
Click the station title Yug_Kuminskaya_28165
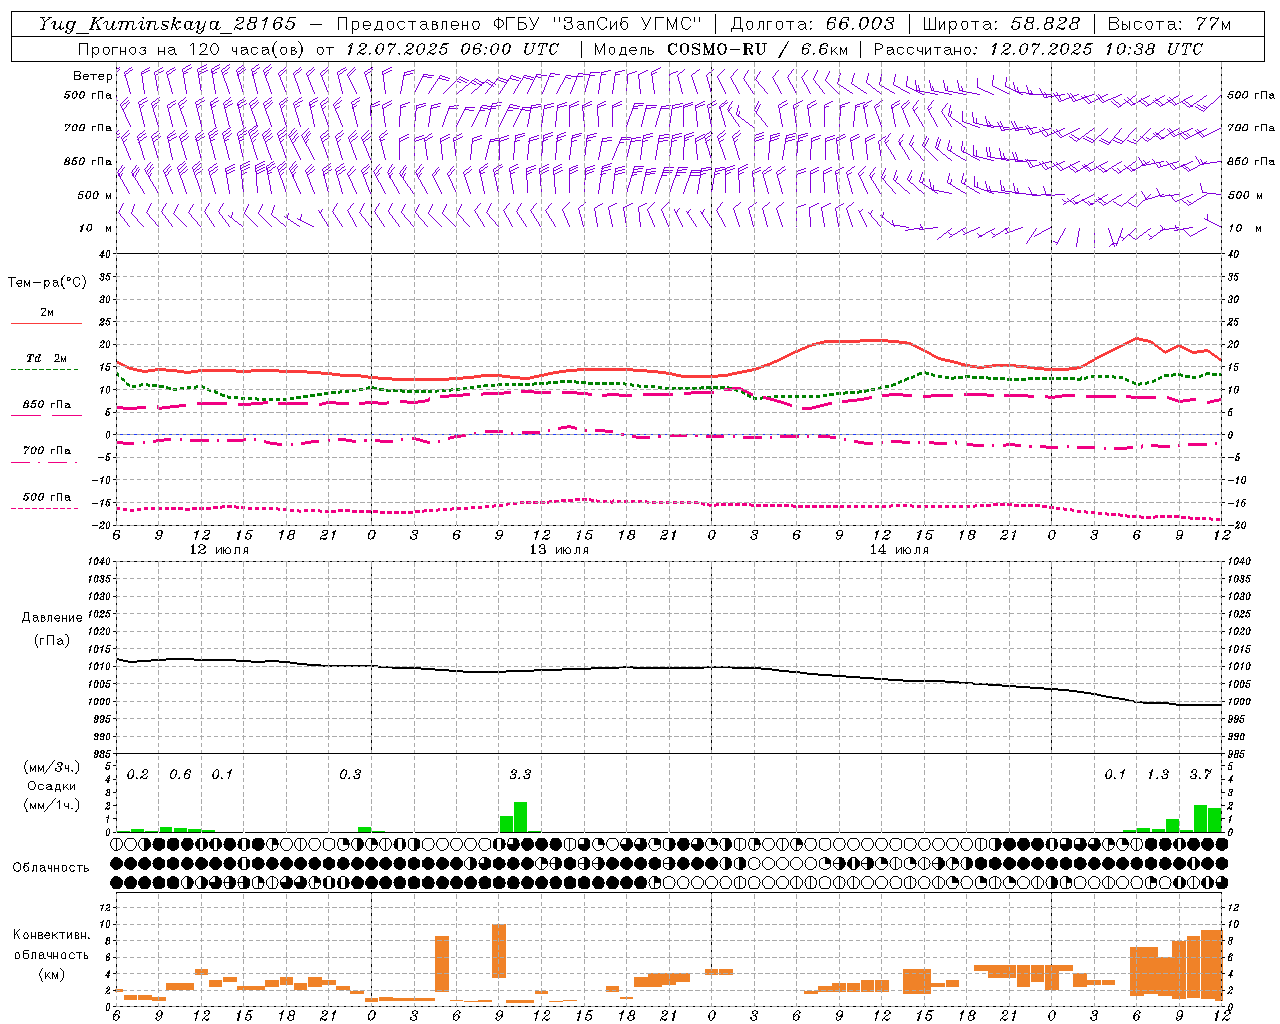pyautogui.click(x=167, y=24)
